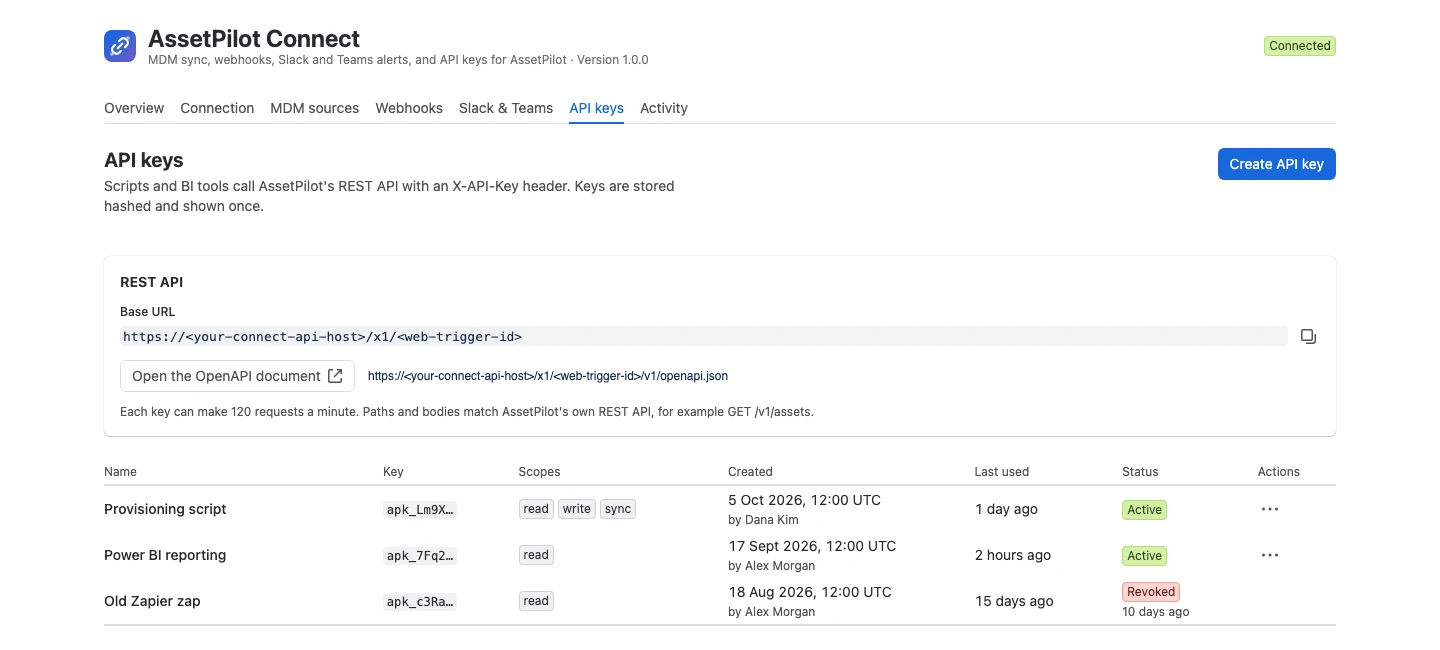View the Activity tab

point(664,108)
